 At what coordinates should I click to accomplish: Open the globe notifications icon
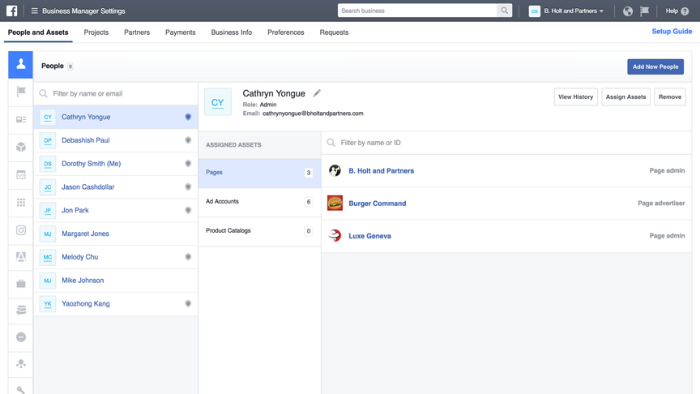(x=628, y=11)
